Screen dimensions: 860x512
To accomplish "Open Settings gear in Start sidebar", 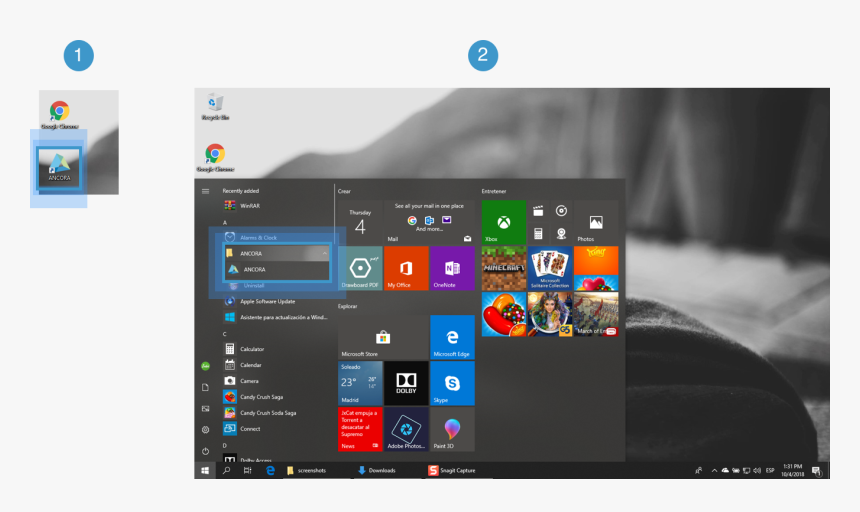I will click(x=205, y=430).
